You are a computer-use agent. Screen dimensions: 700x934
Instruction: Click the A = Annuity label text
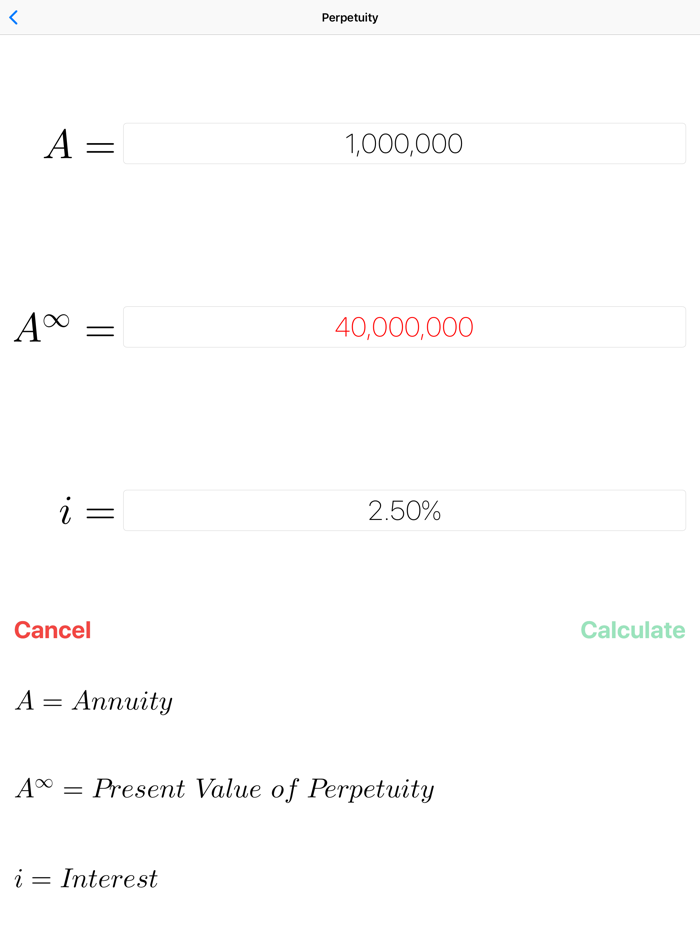click(94, 701)
